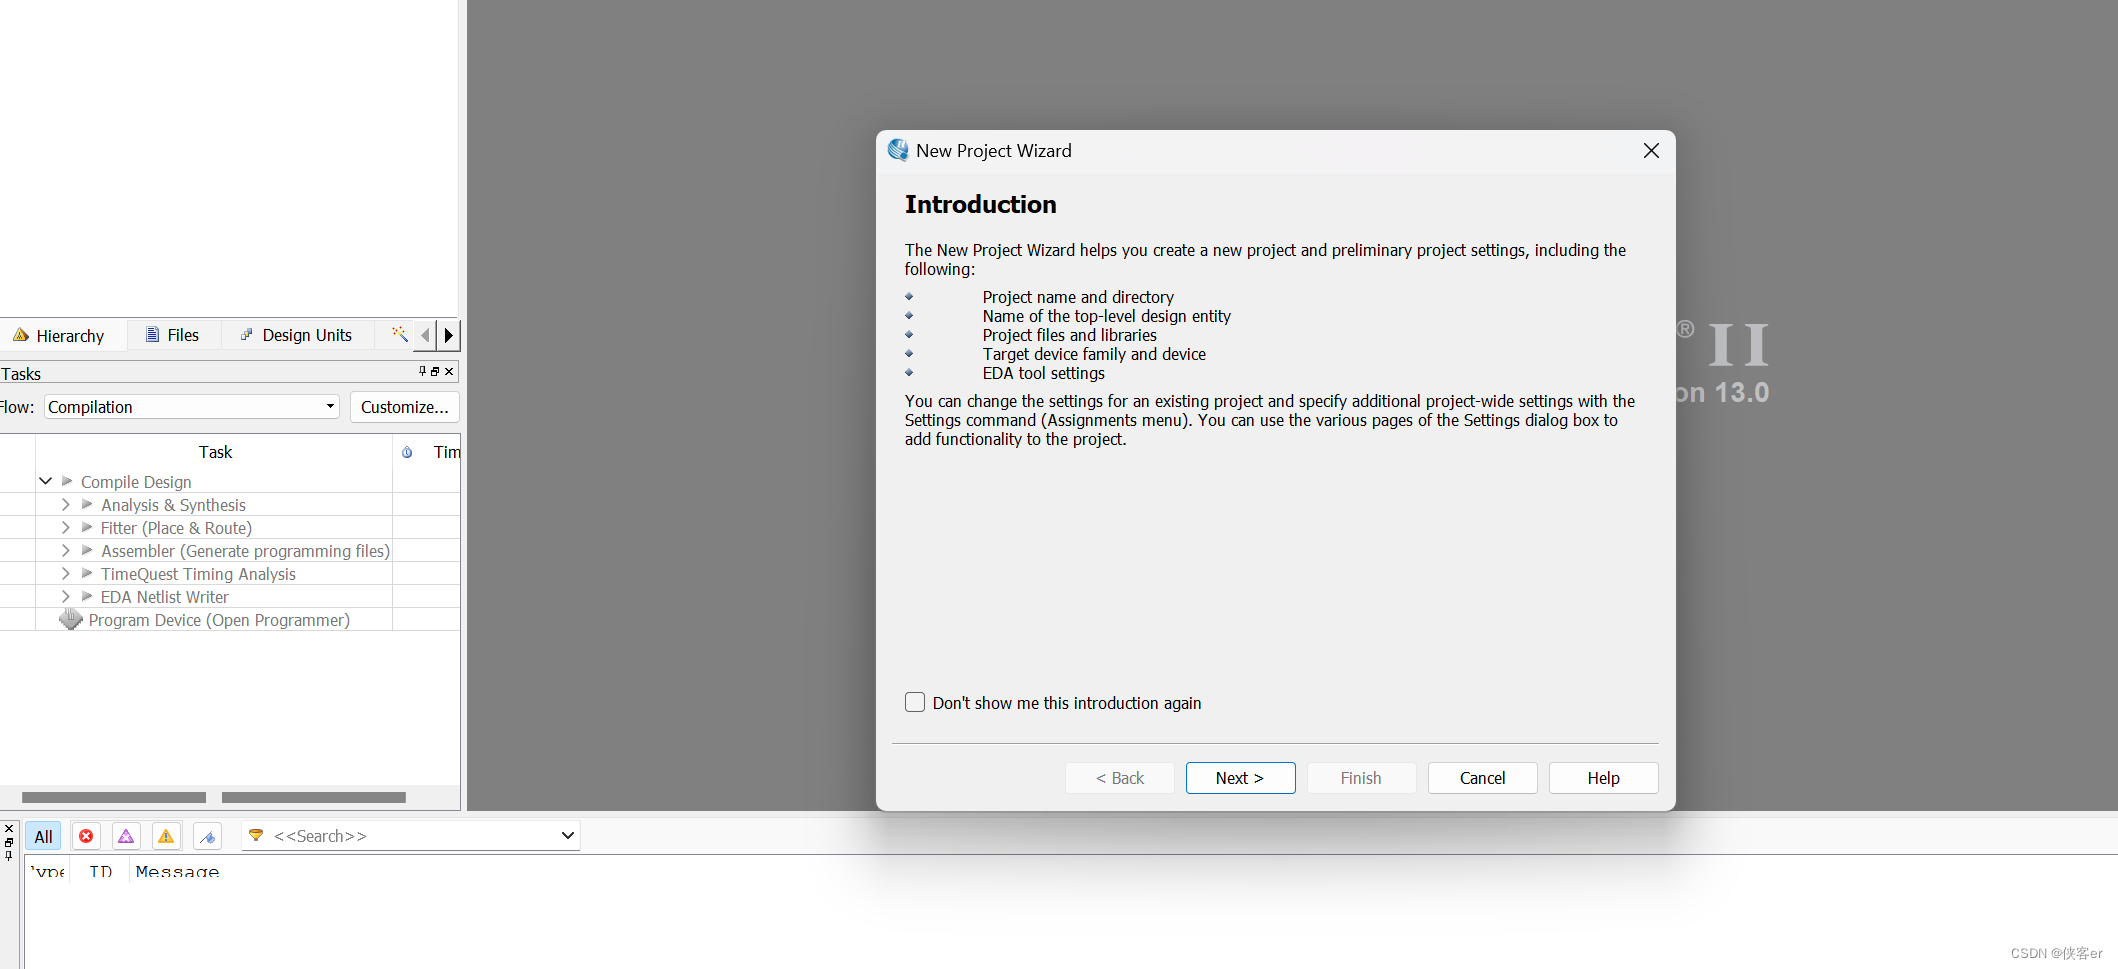The image size is (2118, 969).
Task: Switch to the Design Units tab
Action: 297,335
